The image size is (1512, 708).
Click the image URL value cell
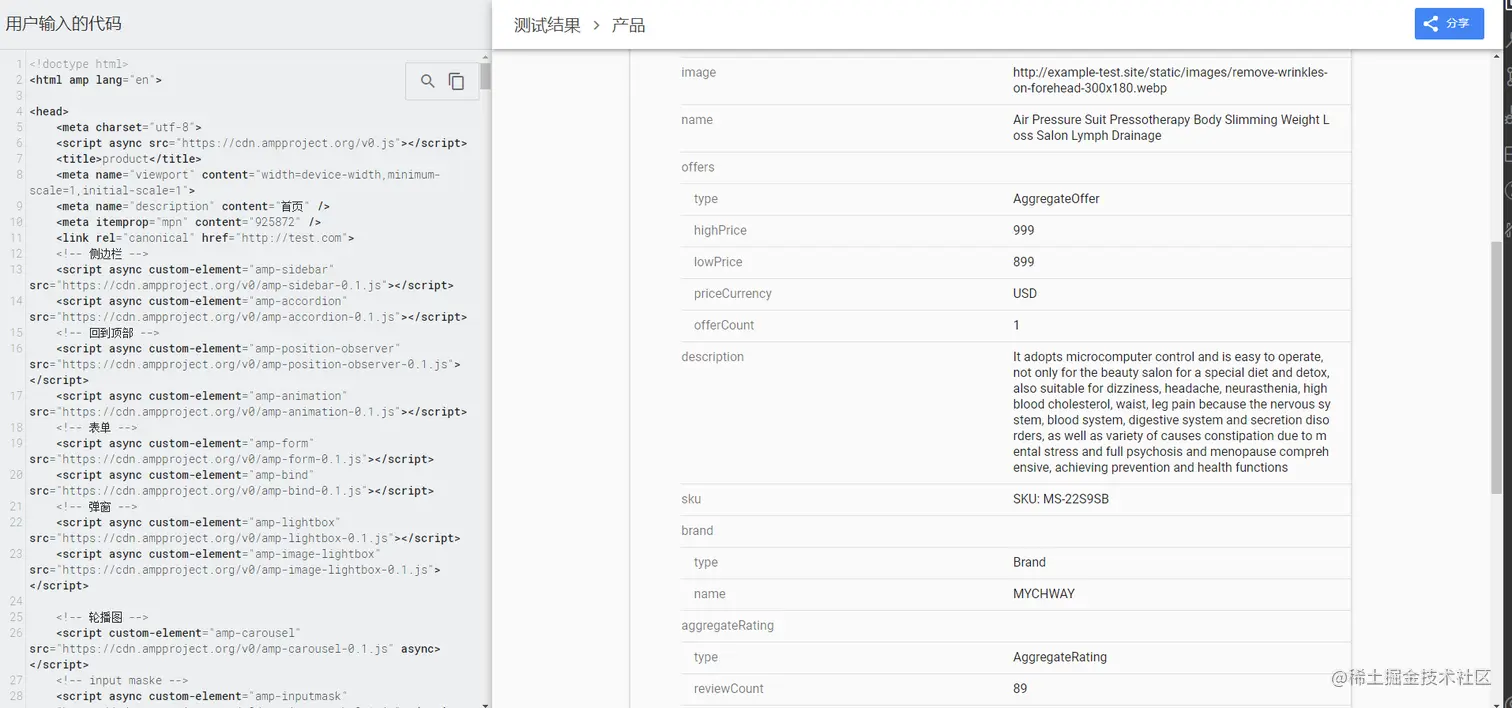(1170, 80)
